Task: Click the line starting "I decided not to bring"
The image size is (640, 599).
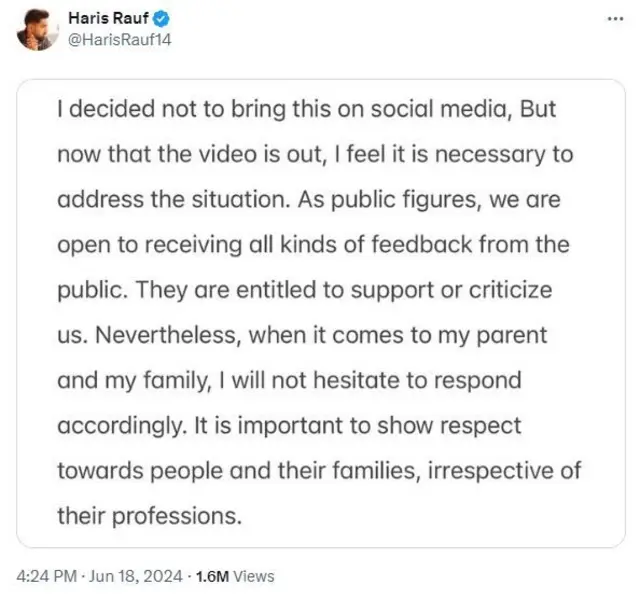Action: point(306,111)
